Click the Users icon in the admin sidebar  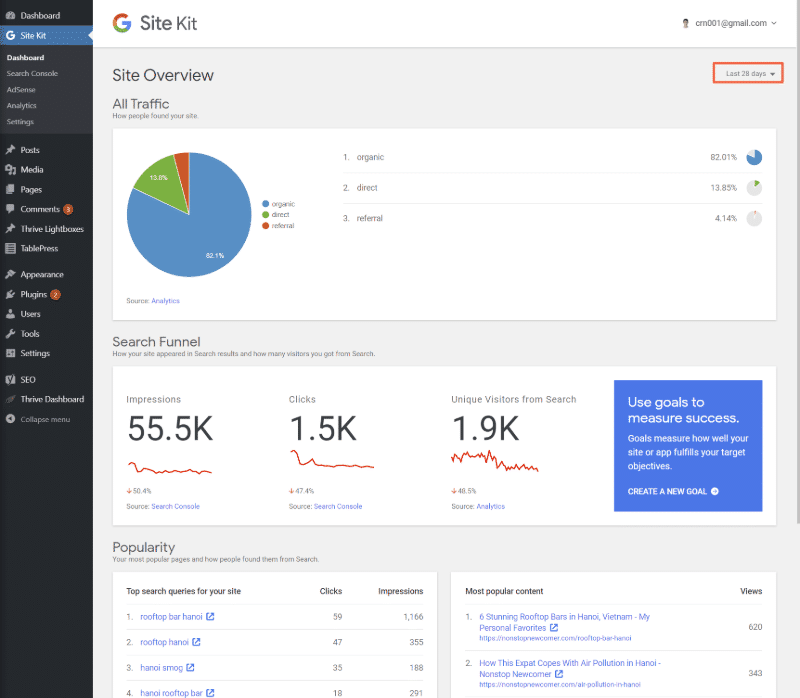click(10, 313)
